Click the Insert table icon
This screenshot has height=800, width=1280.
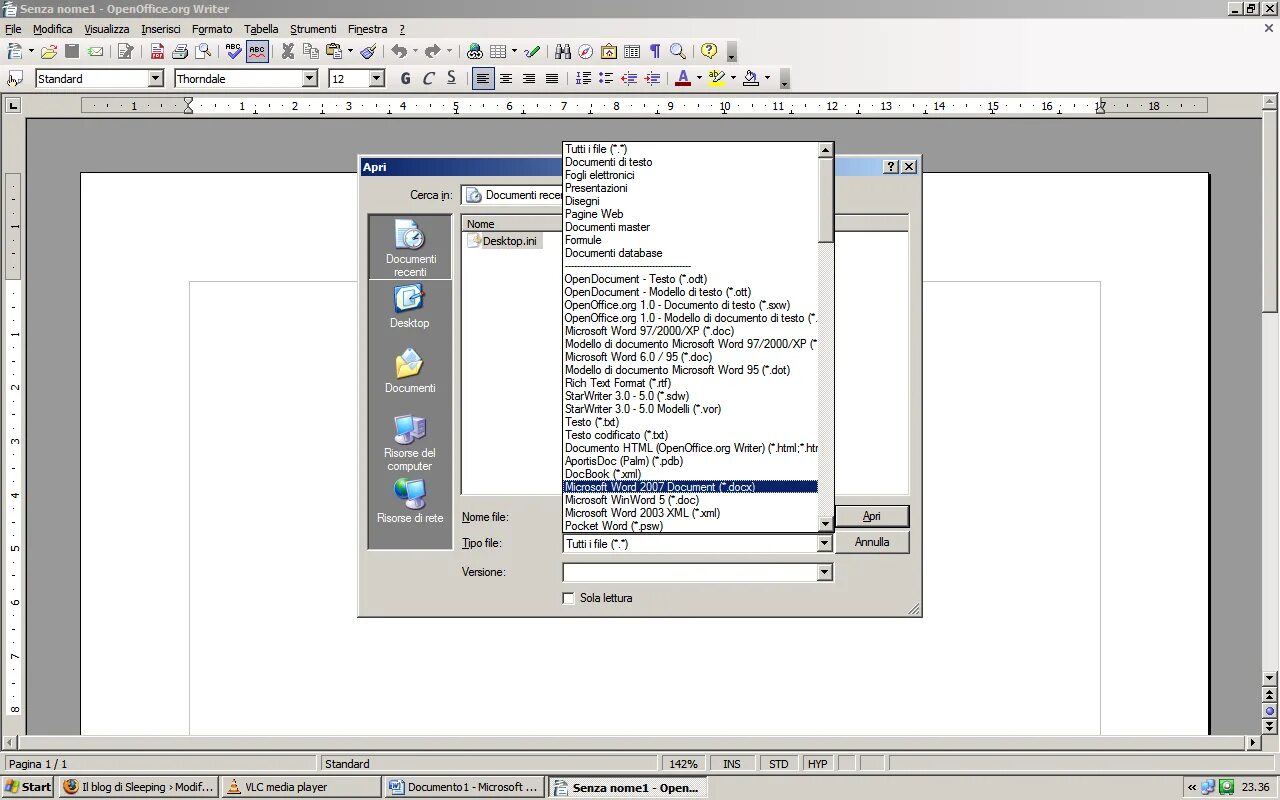click(498, 51)
